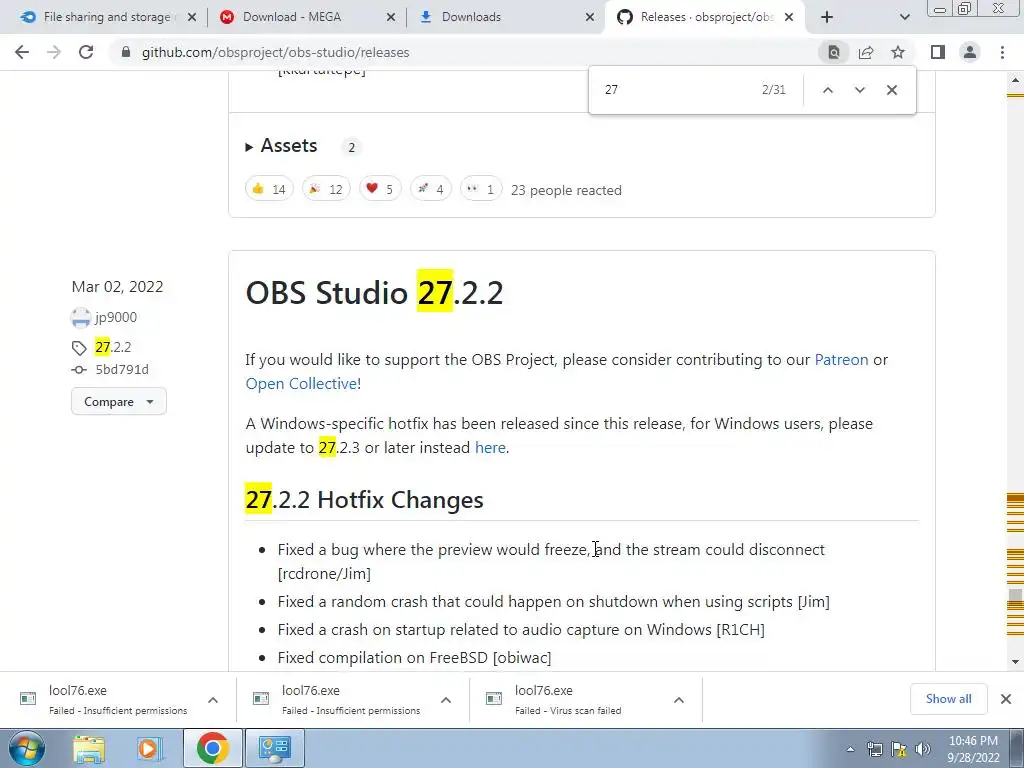Bookmark this page with the star icon
The image size is (1024, 768).
pyautogui.click(x=898, y=52)
